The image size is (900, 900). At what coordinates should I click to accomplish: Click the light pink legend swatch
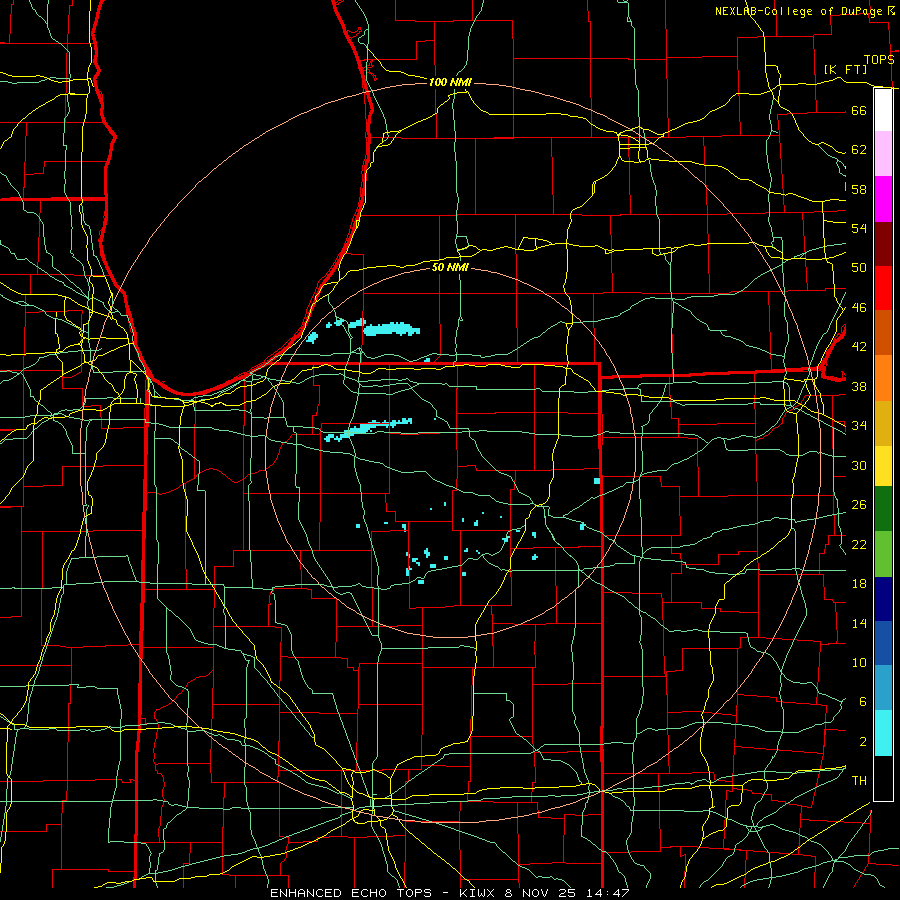point(883,154)
